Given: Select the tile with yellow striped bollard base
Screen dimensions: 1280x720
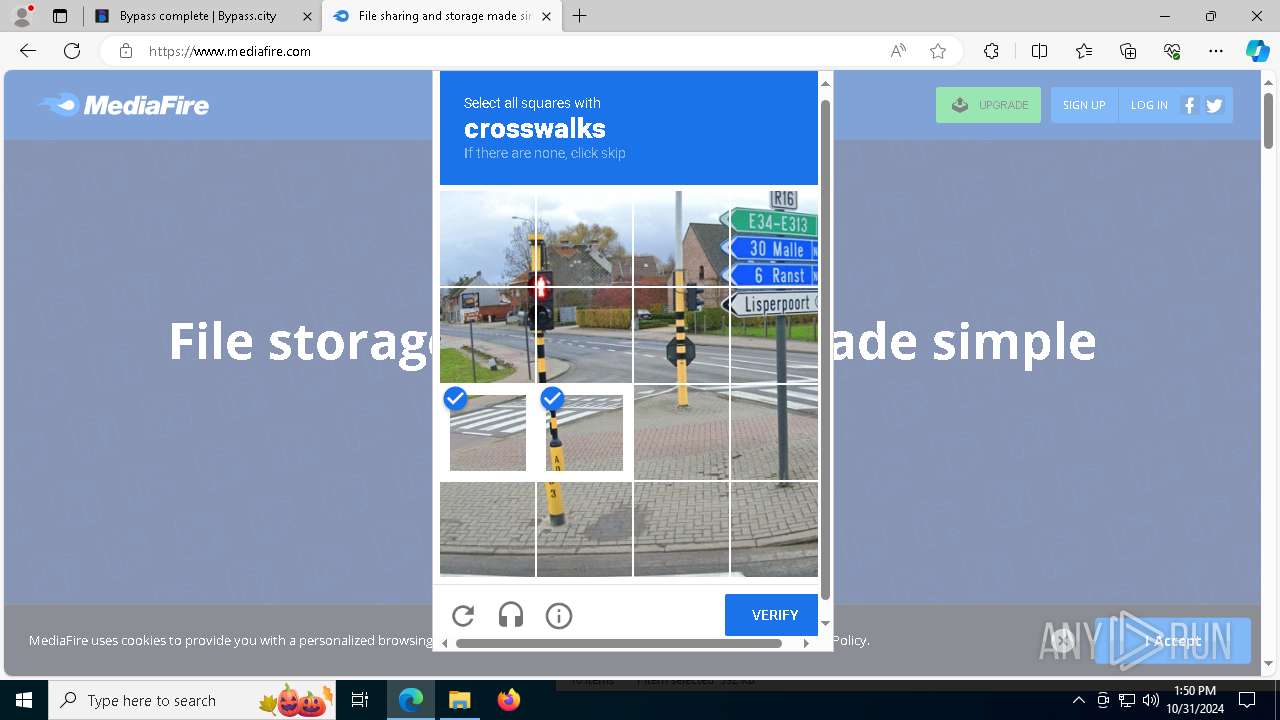Looking at the screenshot, I should click(x=584, y=529).
